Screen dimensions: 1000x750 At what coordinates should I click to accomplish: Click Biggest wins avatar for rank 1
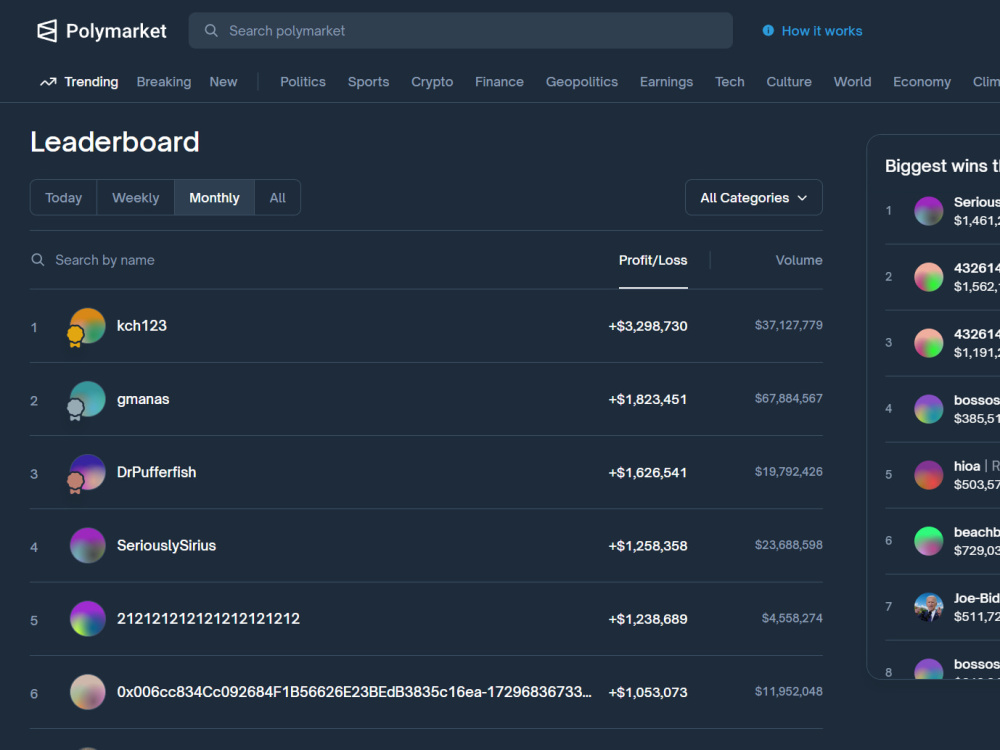tap(929, 211)
